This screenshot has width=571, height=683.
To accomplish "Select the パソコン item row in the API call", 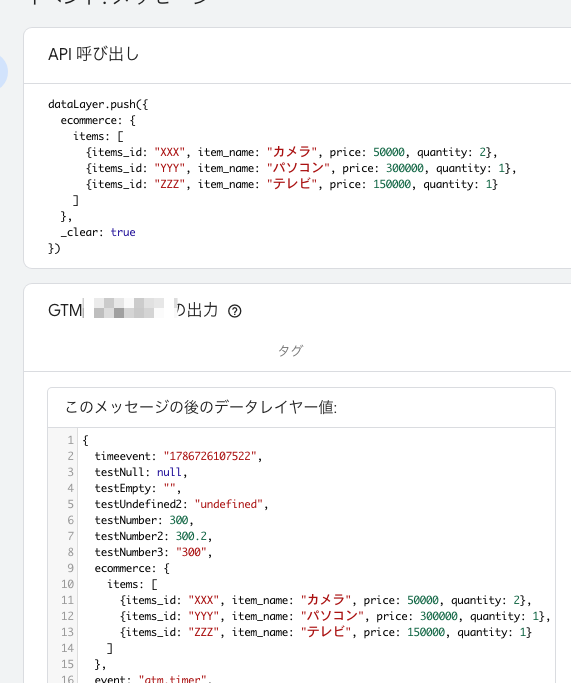I will (x=301, y=168).
